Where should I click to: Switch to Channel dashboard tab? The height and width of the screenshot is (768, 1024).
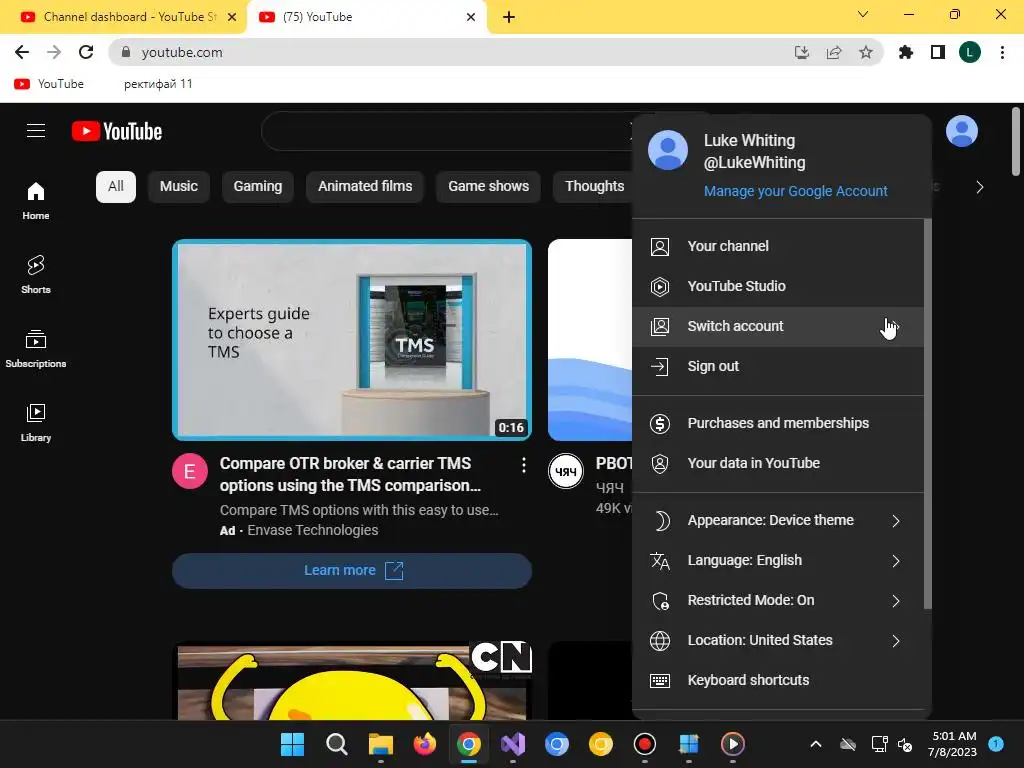(123, 17)
